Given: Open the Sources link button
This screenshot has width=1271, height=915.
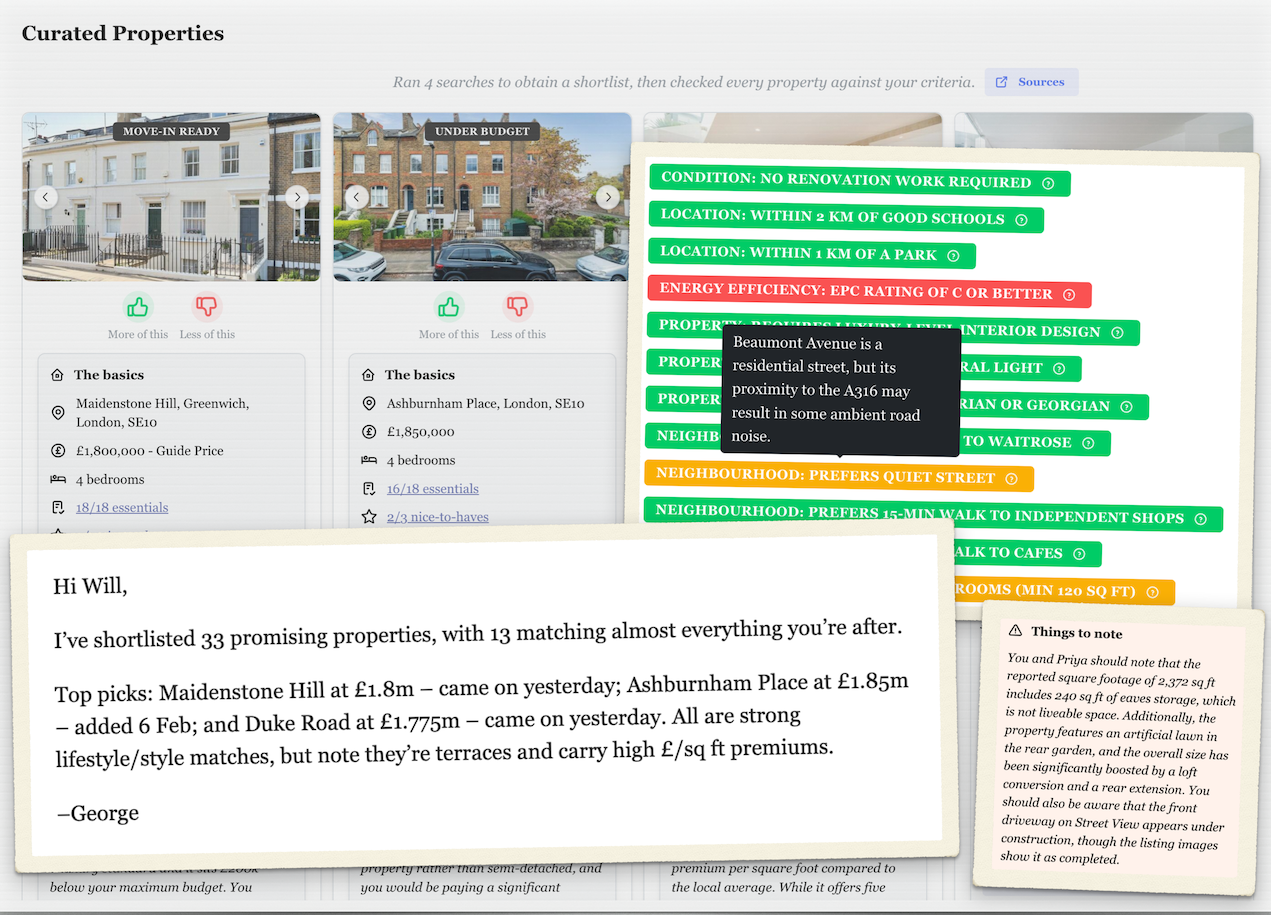Looking at the screenshot, I should 1031,82.
